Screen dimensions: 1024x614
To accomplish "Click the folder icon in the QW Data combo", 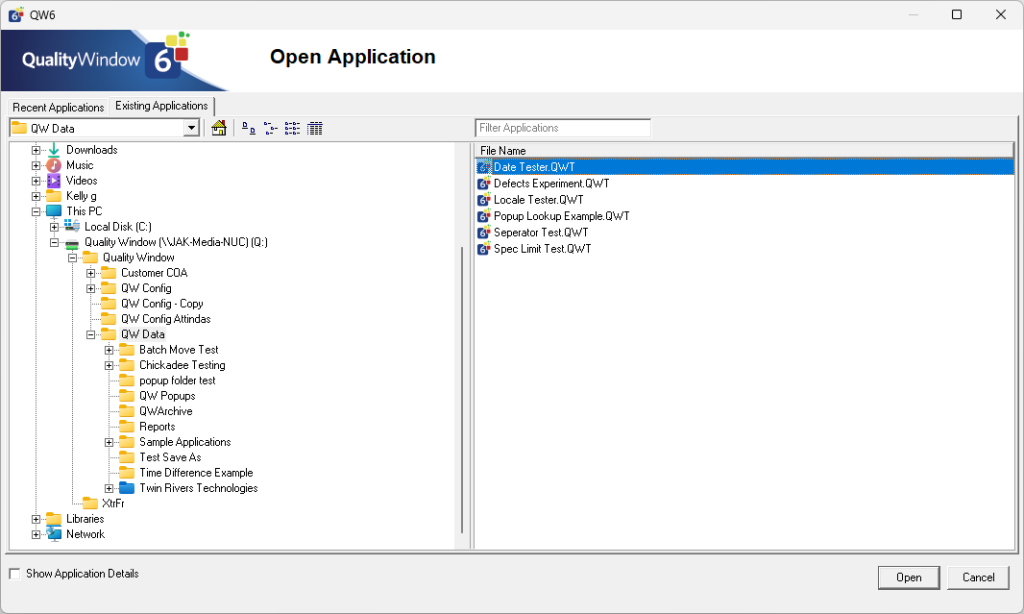I will point(18,128).
